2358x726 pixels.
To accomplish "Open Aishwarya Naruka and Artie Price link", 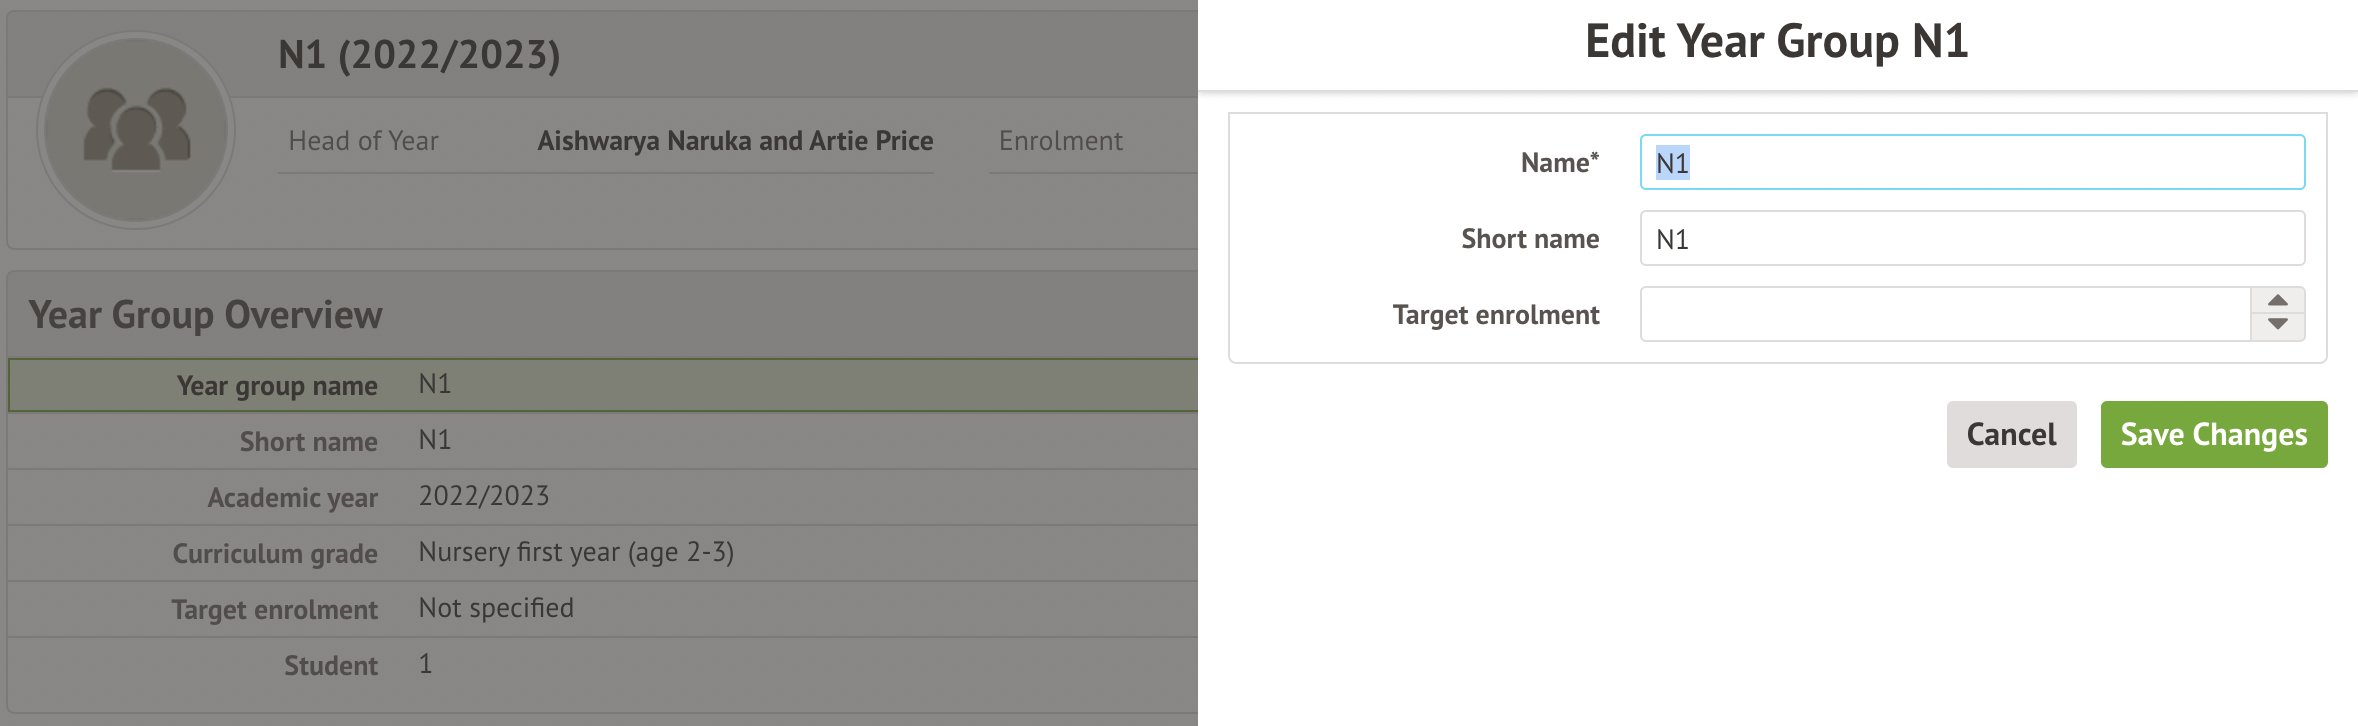I will click(x=735, y=141).
